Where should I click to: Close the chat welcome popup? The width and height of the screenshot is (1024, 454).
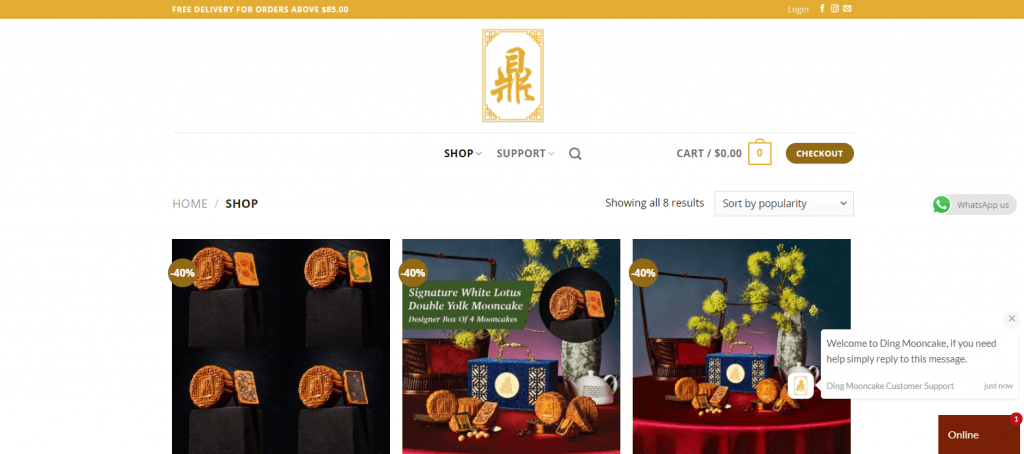[1012, 319]
